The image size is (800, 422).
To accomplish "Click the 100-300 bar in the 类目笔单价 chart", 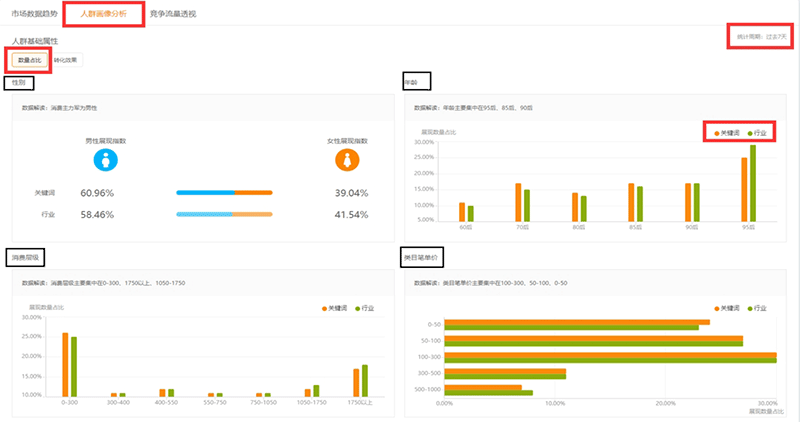I will click(x=610, y=357).
